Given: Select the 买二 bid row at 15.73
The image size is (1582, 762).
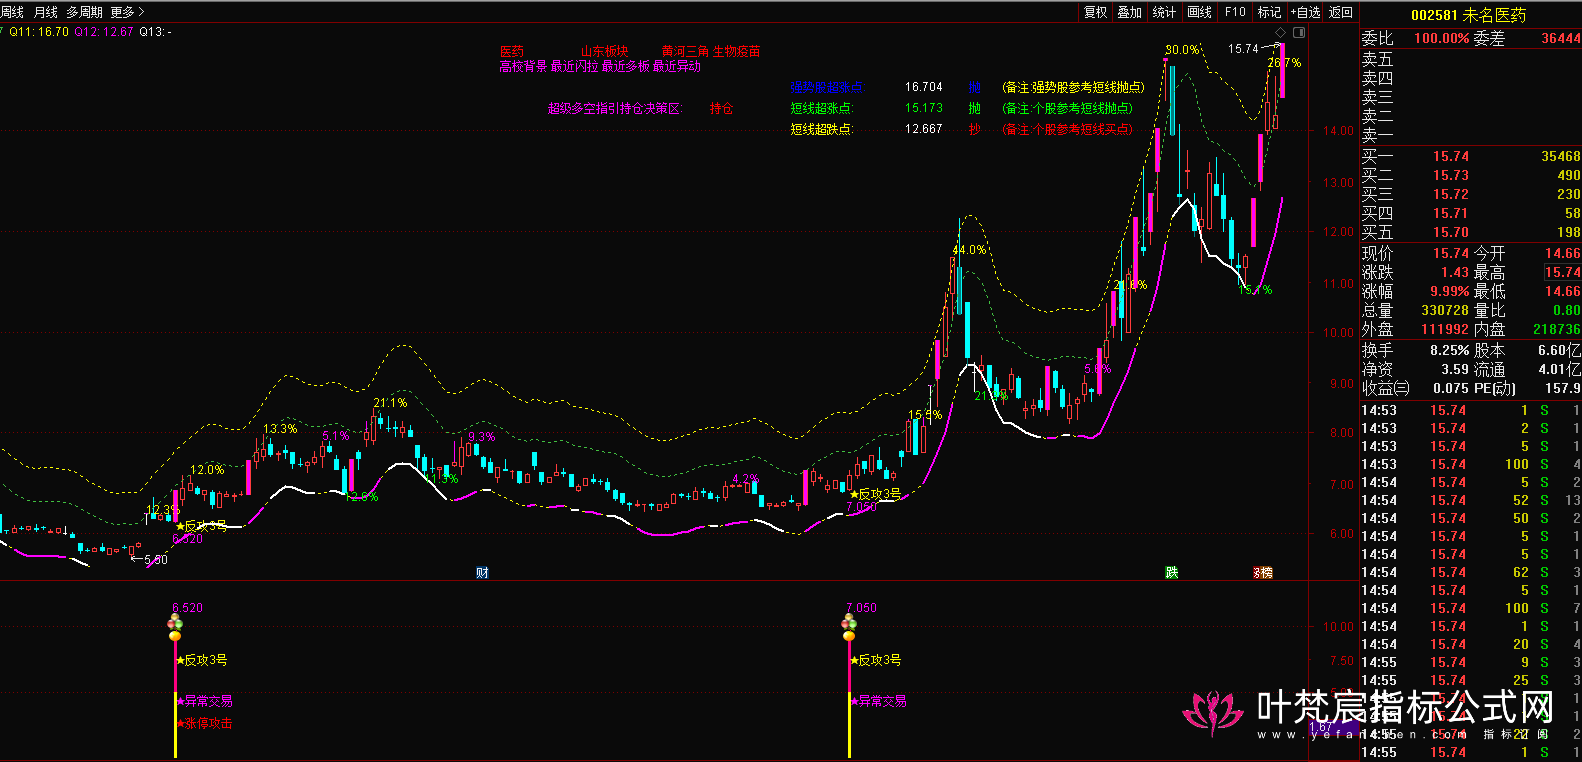Looking at the screenshot, I should 1471,175.
